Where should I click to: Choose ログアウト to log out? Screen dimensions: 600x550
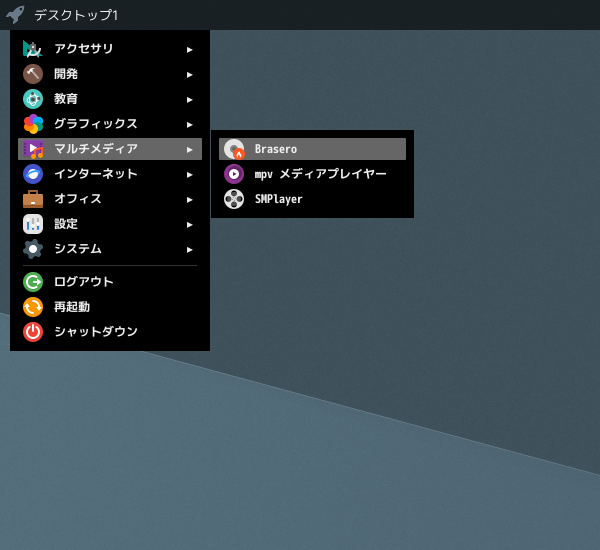coord(110,282)
